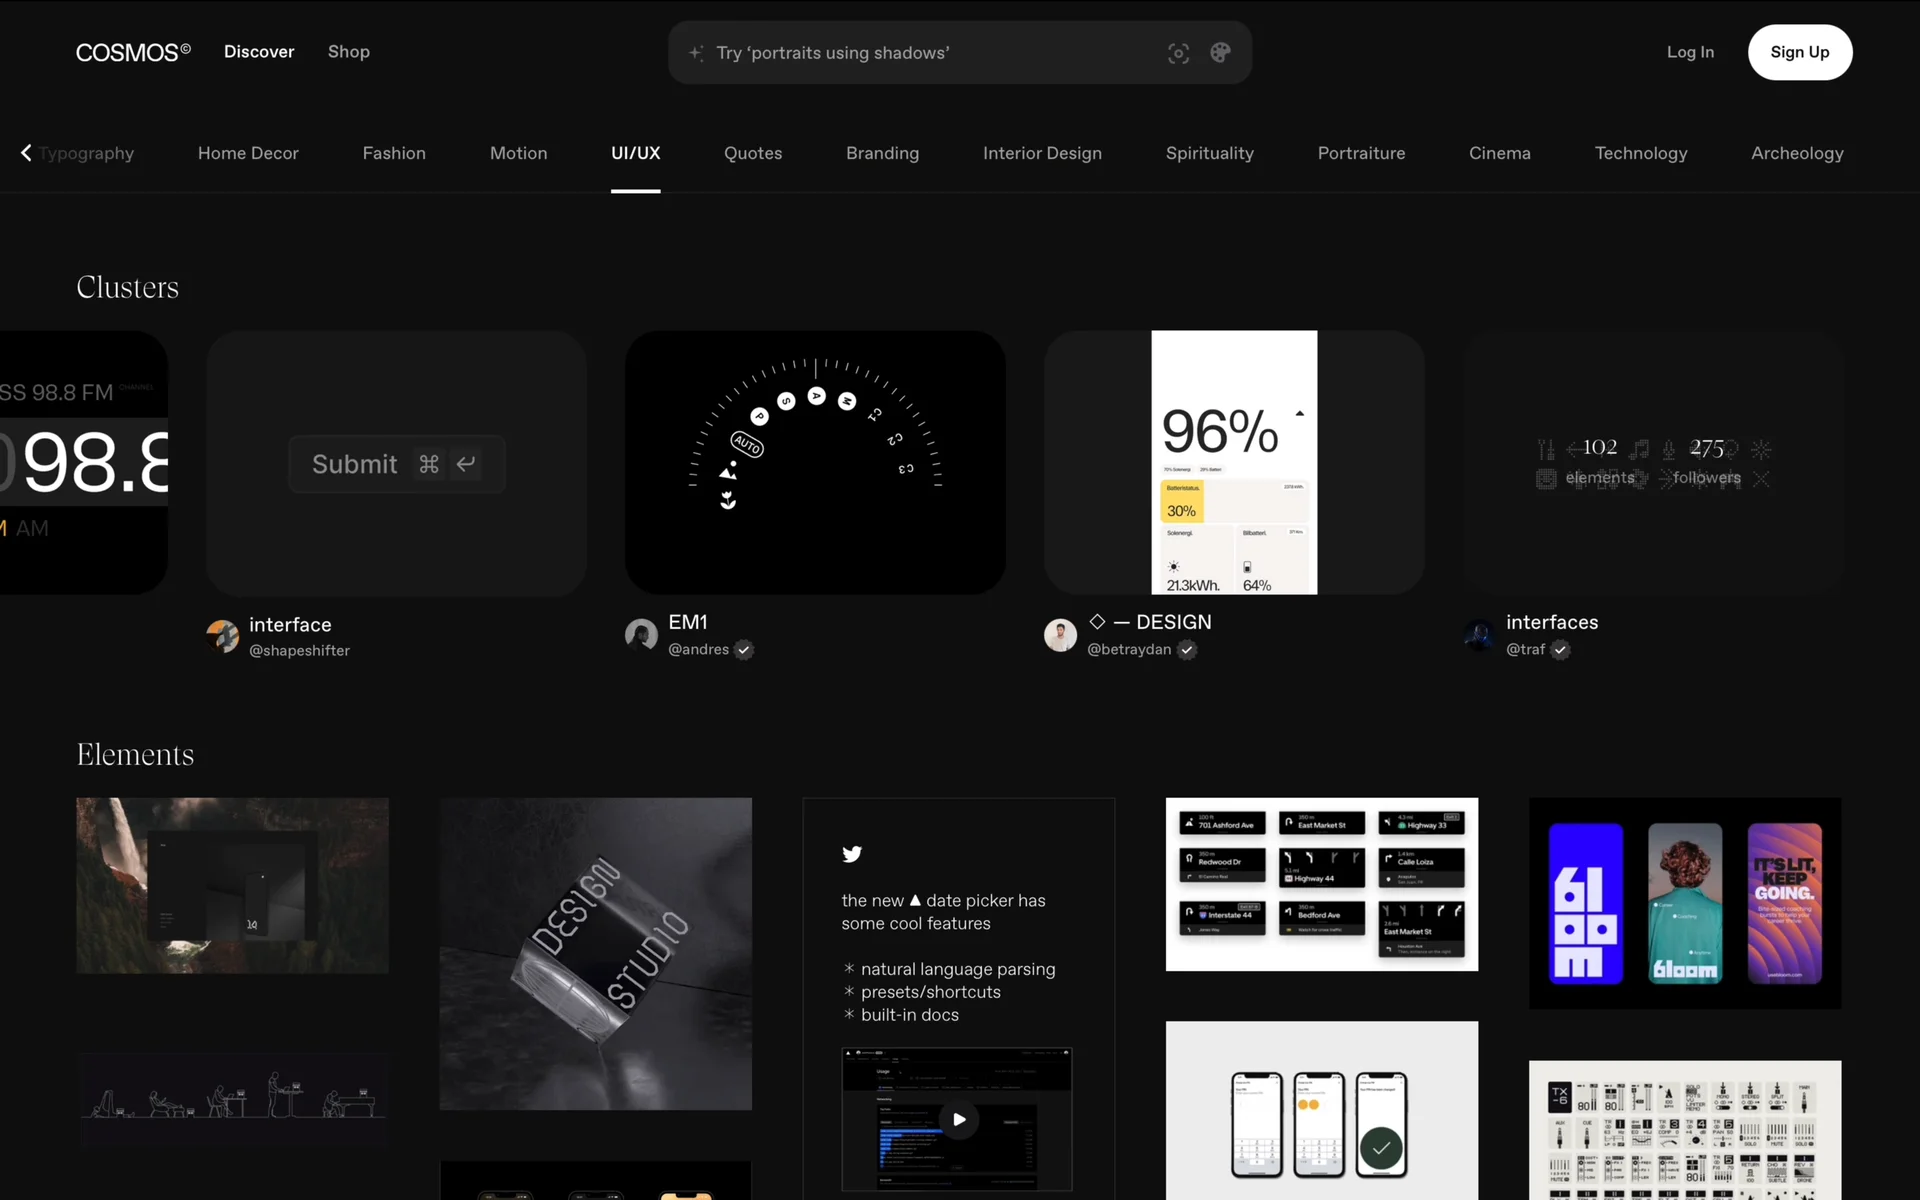The width and height of the screenshot is (1920, 1200).
Task: Open the betraydan profile avatar
Action: [1060, 634]
